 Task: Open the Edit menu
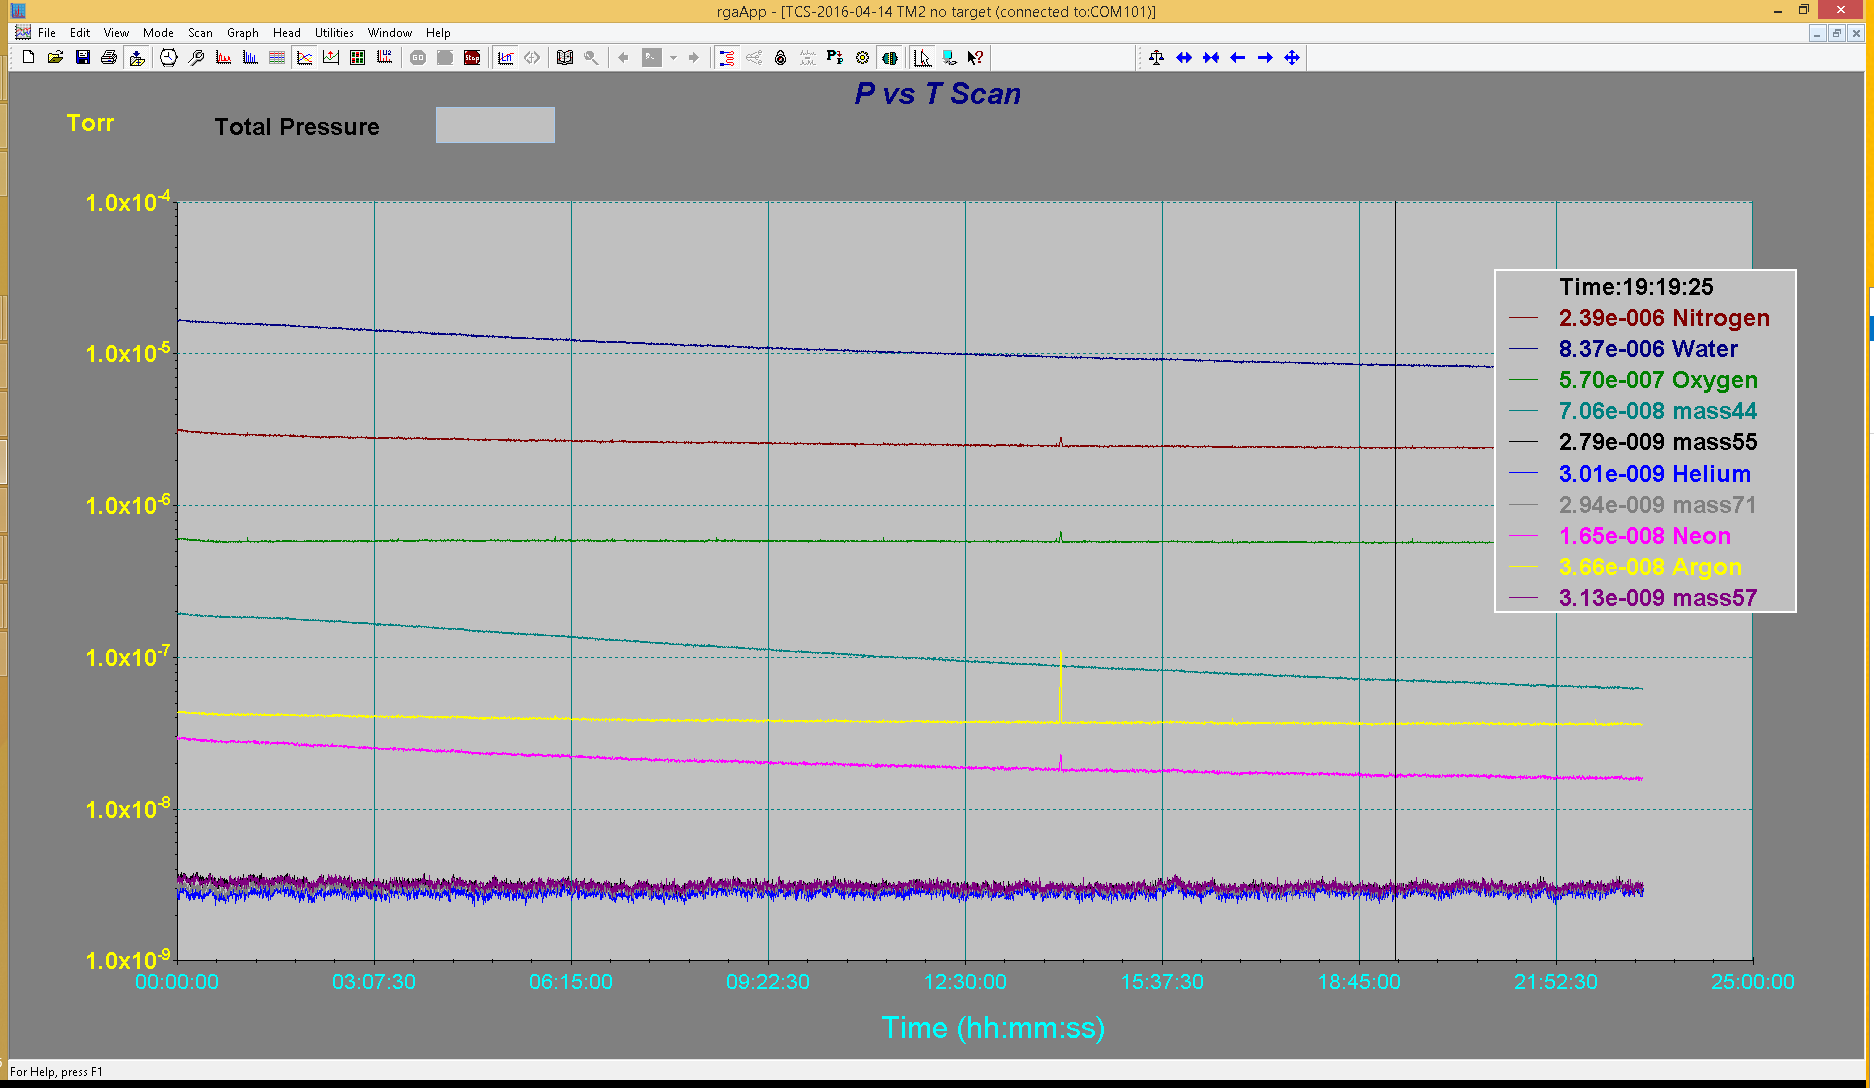(80, 33)
